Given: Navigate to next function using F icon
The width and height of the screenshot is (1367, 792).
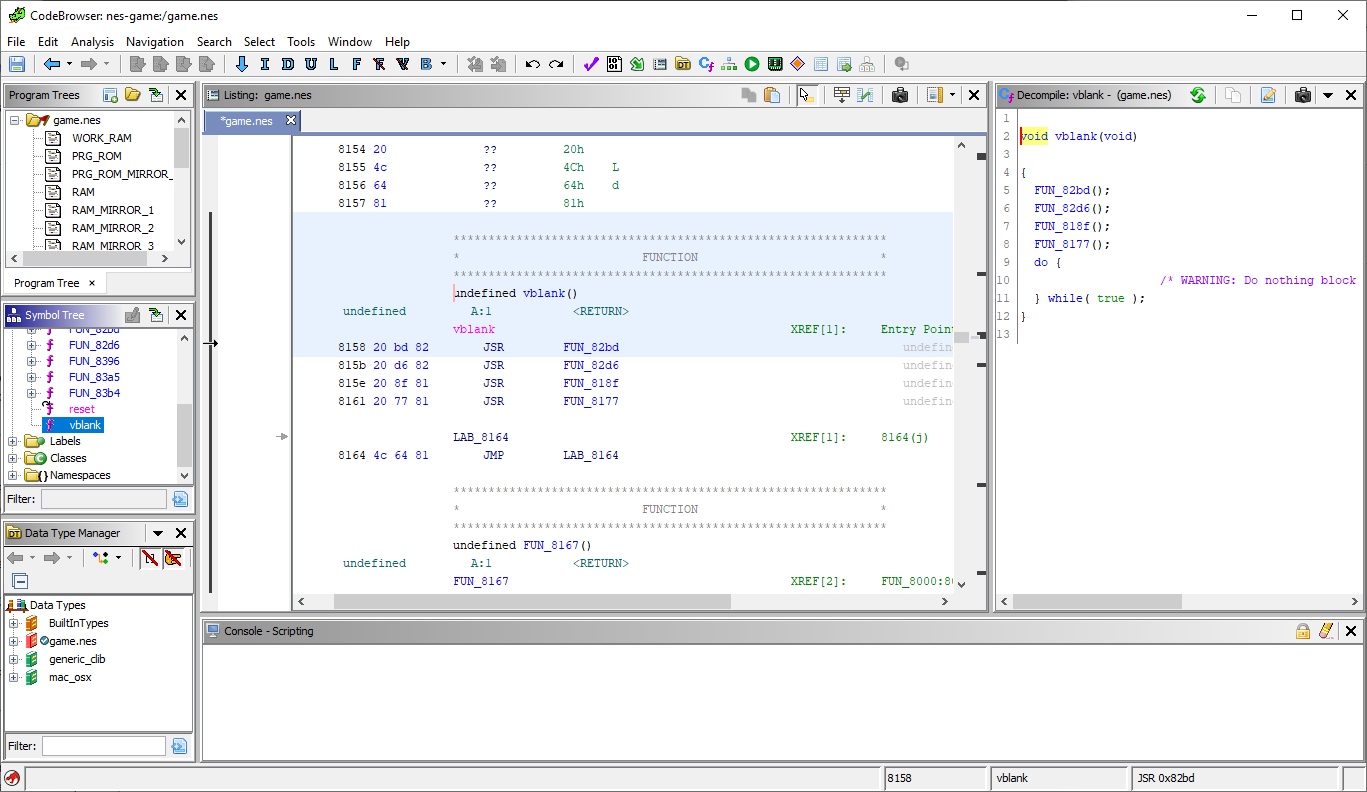Looking at the screenshot, I should click(356, 64).
